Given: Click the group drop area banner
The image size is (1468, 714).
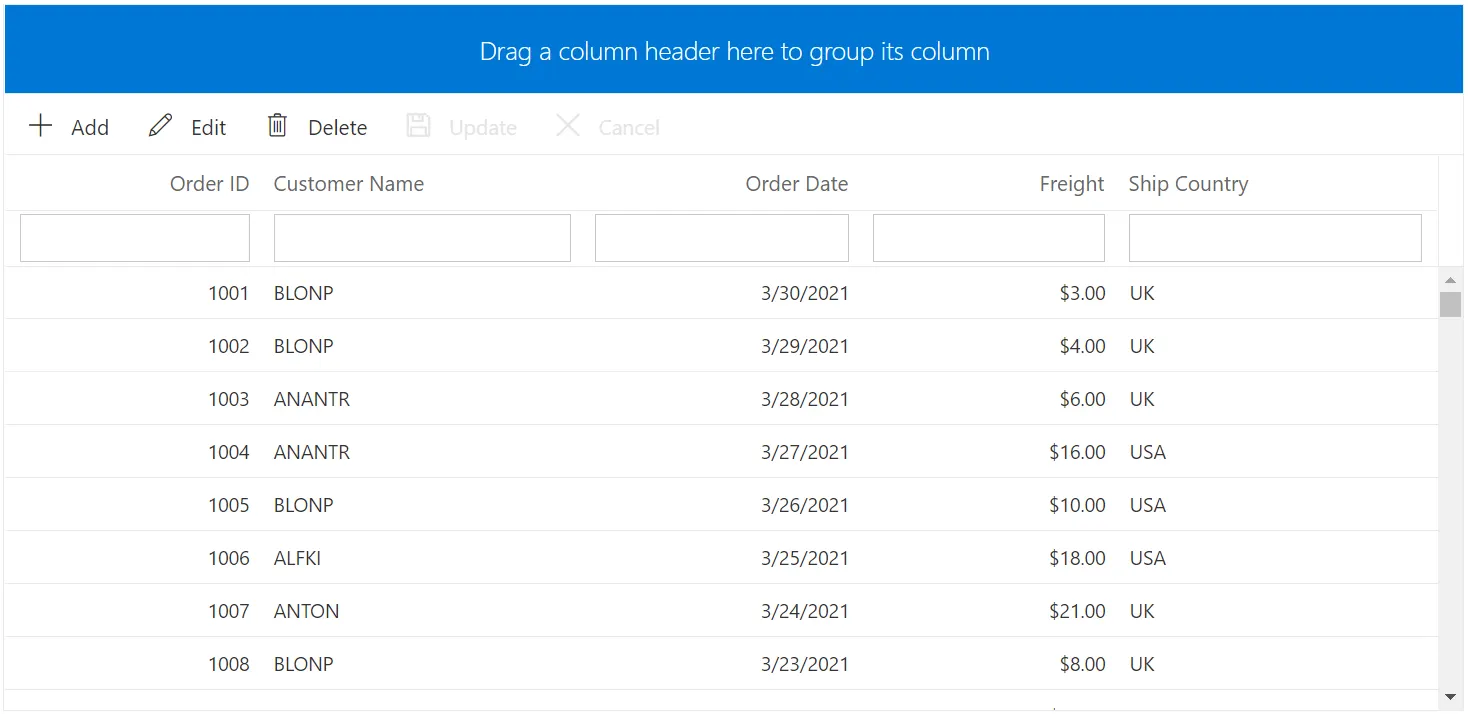Looking at the screenshot, I should tap(733, 50).
